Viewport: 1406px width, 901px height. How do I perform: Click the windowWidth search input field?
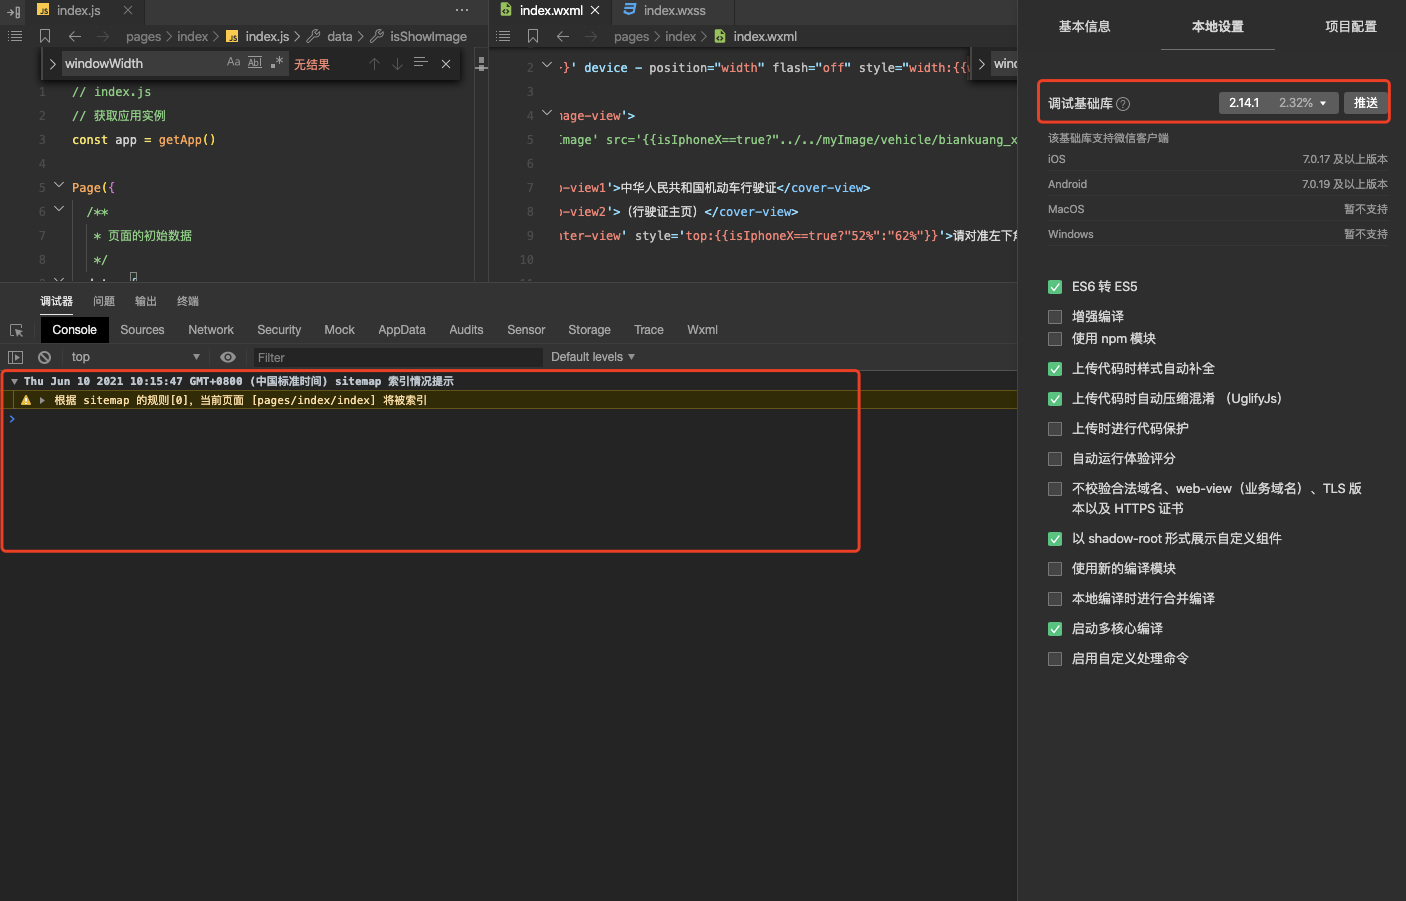point(143,63)
